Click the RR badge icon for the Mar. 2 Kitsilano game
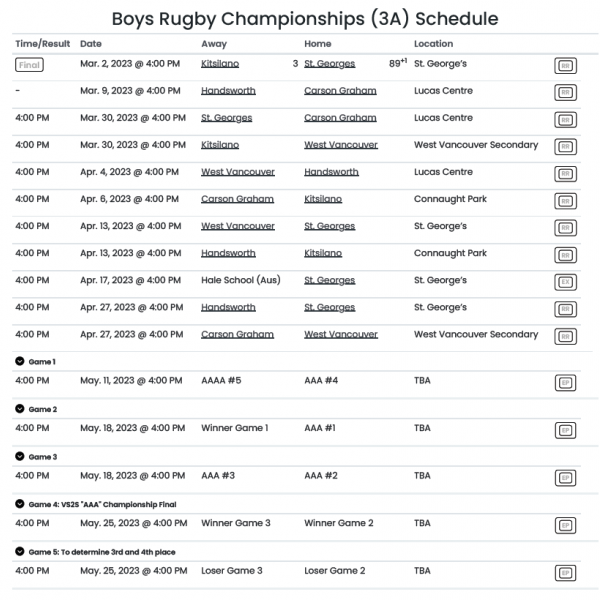Viewport: 600px width, 600px height. click(x=565, y=66)
